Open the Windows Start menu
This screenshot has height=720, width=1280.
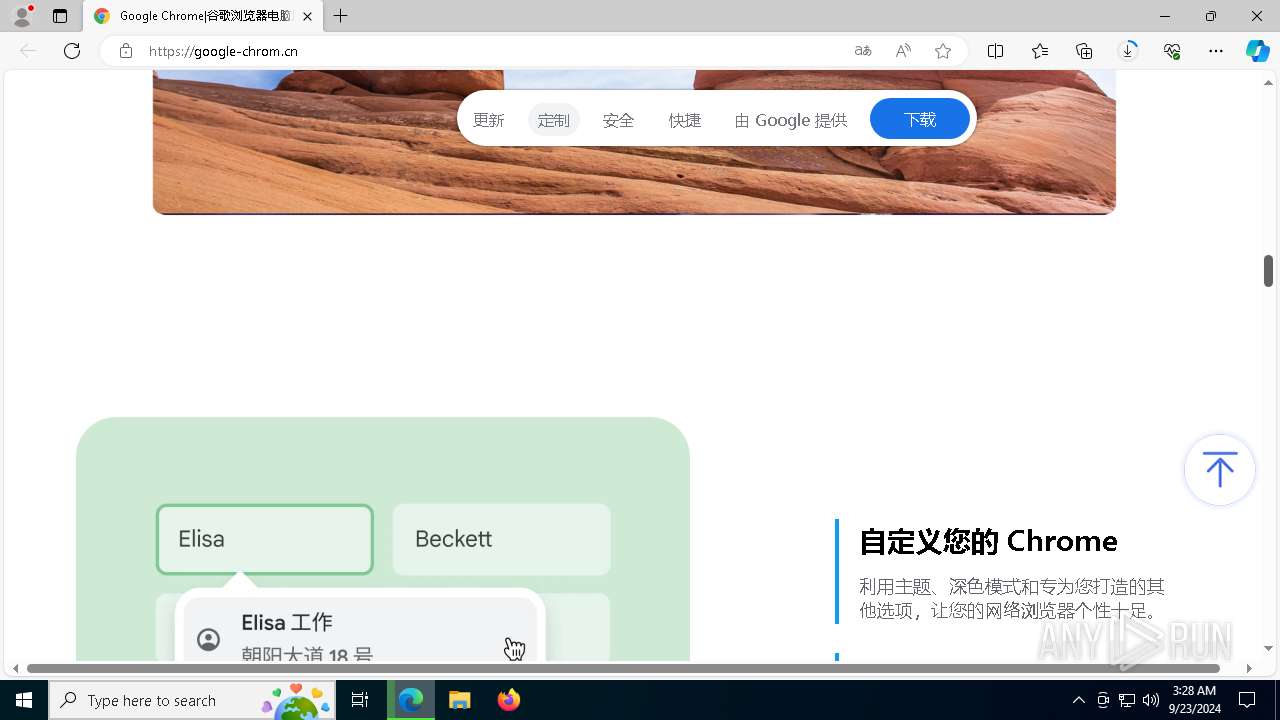click(24, 700)
